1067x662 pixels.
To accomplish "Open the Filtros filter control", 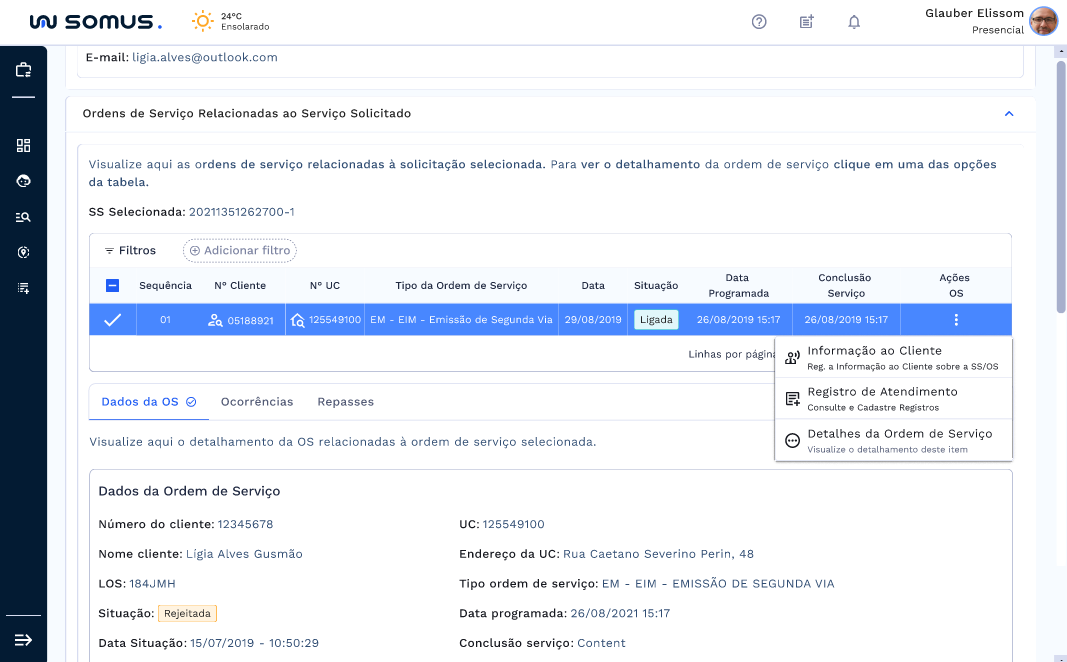I will pyautogui.click(x=131, y=251).
